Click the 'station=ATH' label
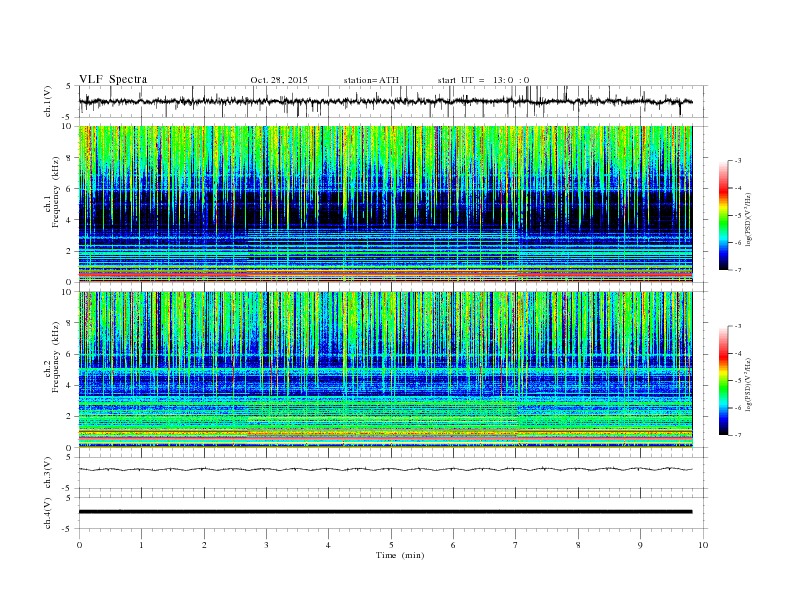Image resolution: width=792 pixels, height=612 pixels. pos(371,80)
